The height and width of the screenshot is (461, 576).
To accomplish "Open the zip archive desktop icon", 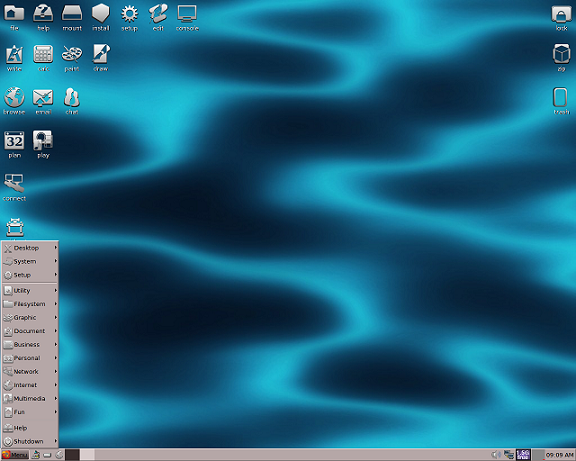I will (x=561, y=58).
